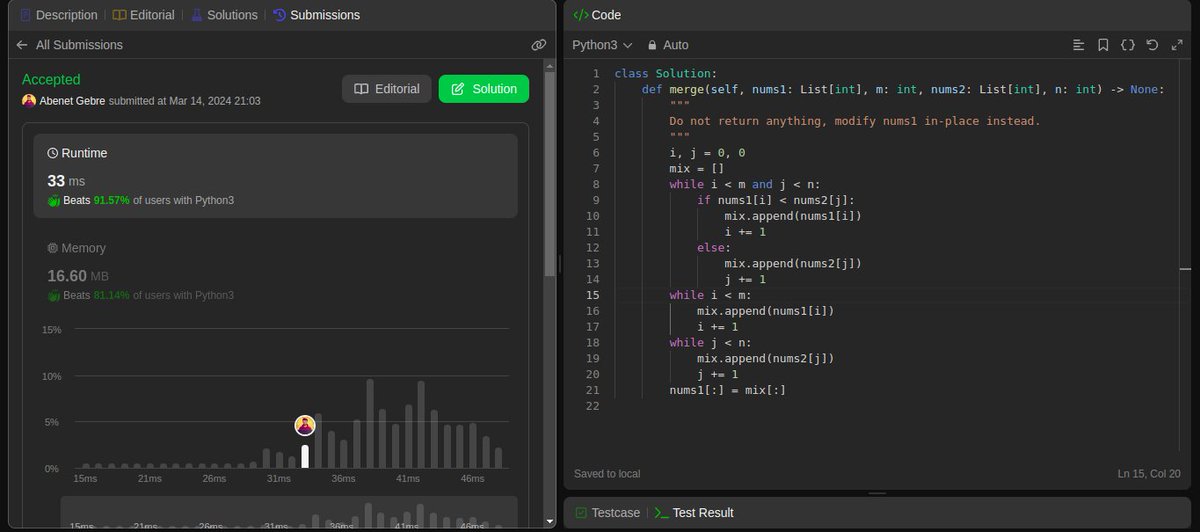Image resolution: width=1200 pixels, height=532 pixels.
Task: Click the 'else:' line in the code
Action: 714,248
